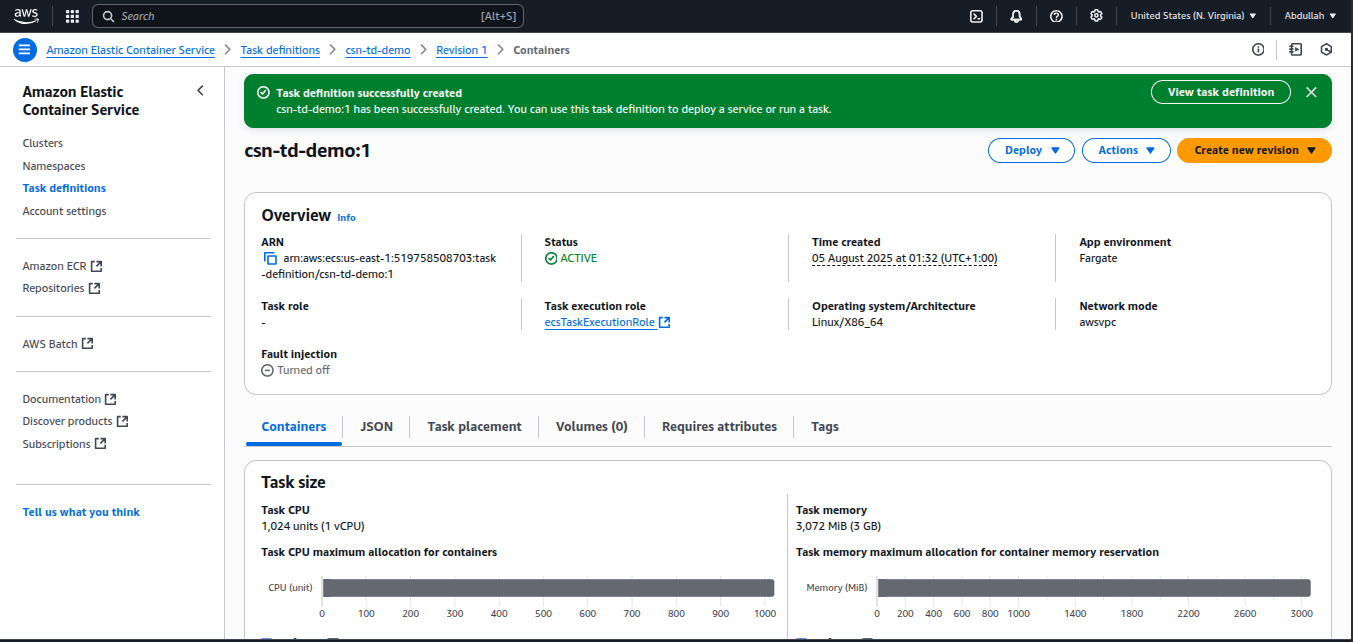Screen dimensions: 1353x642
Task: Click the green ACTIVE status check icon
Action: pos(551,258)
